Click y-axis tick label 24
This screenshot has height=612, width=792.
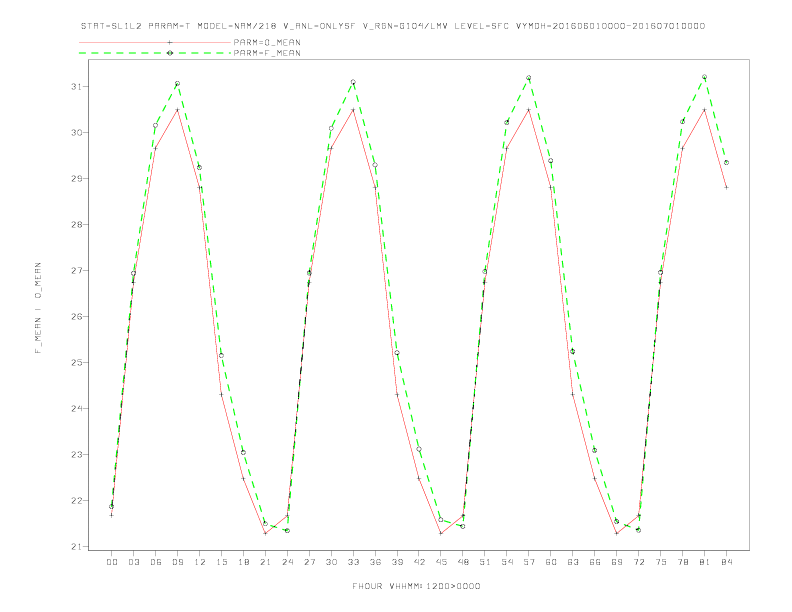tap(77, 409)
